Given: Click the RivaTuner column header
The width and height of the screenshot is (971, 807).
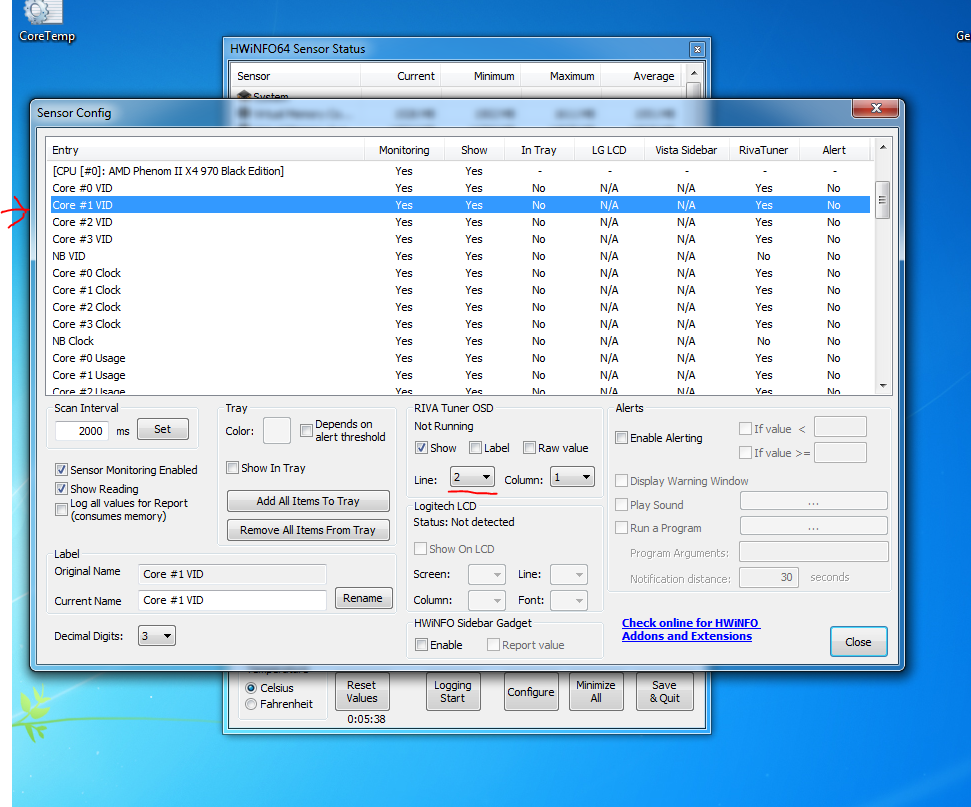Looking at the screenshot, I should (763, 150).
